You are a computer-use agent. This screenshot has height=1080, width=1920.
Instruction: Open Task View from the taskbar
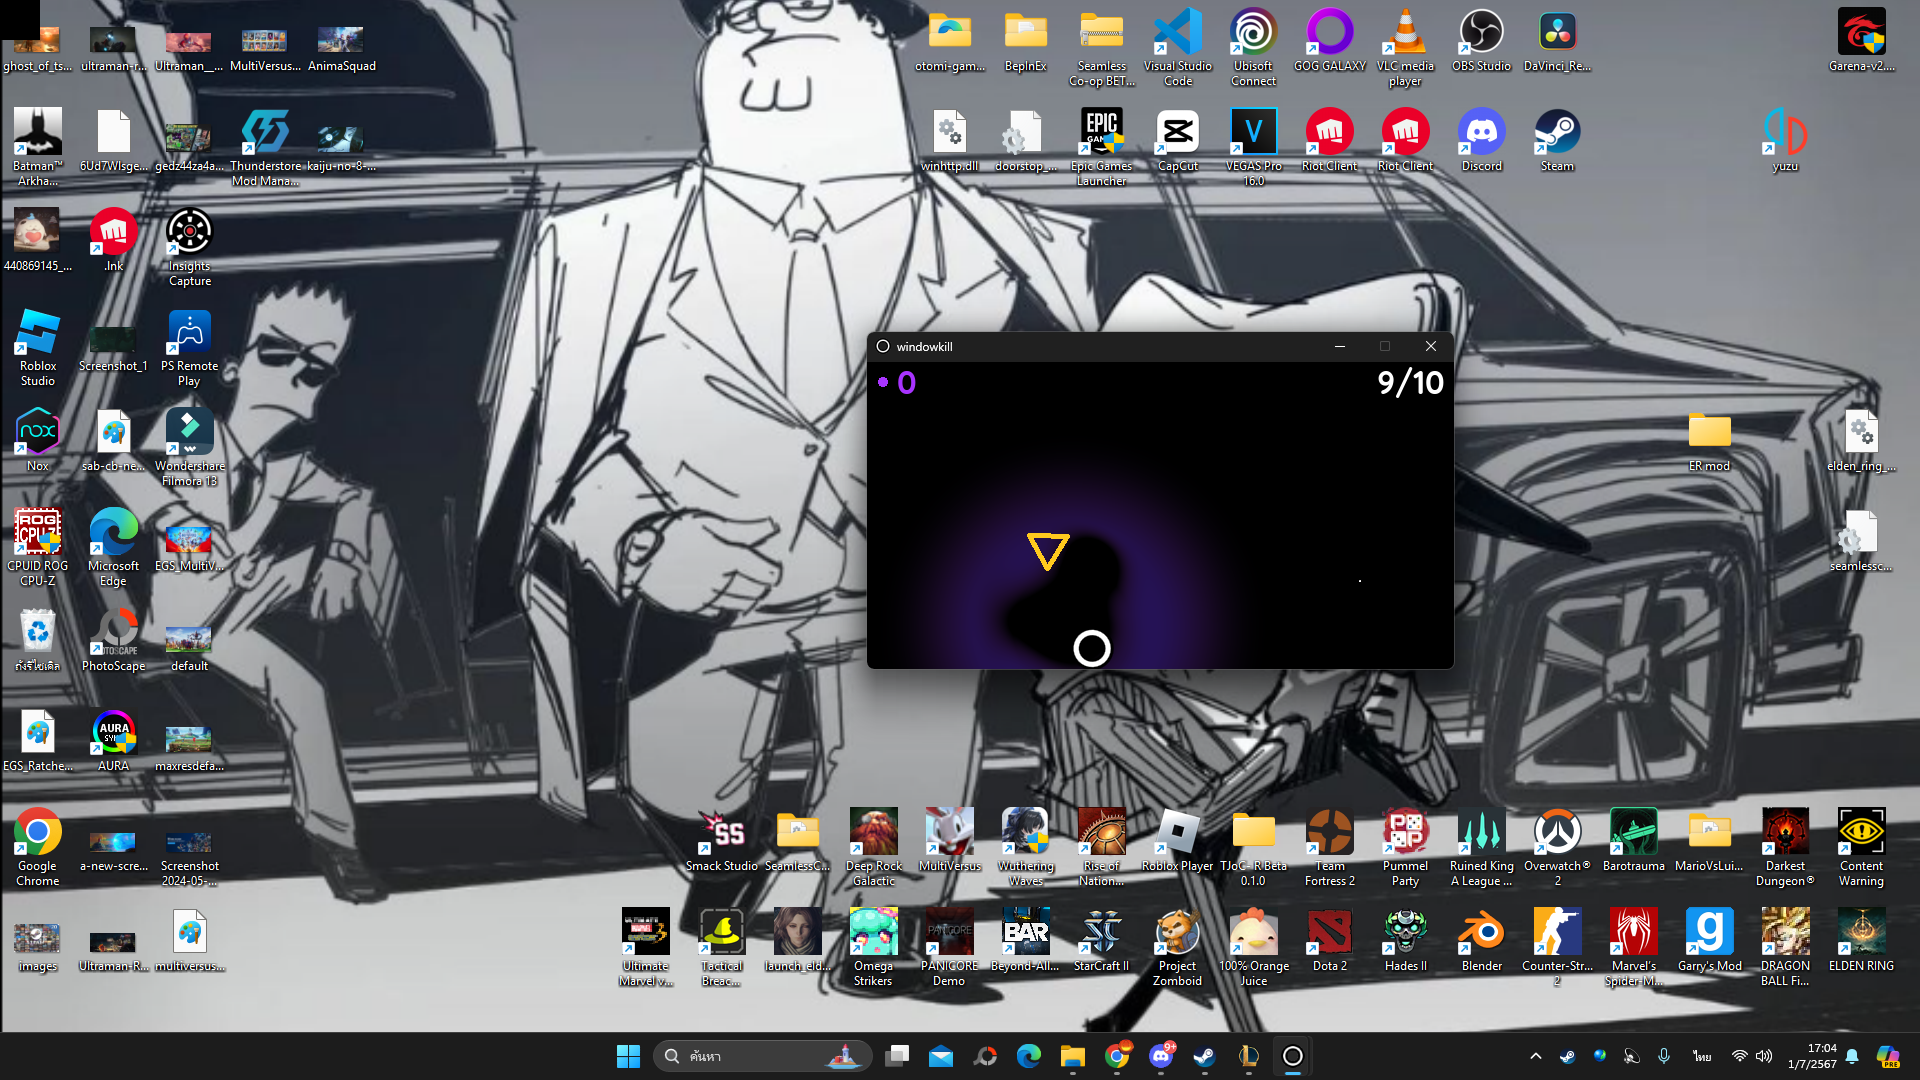(x=897, y=1056)
